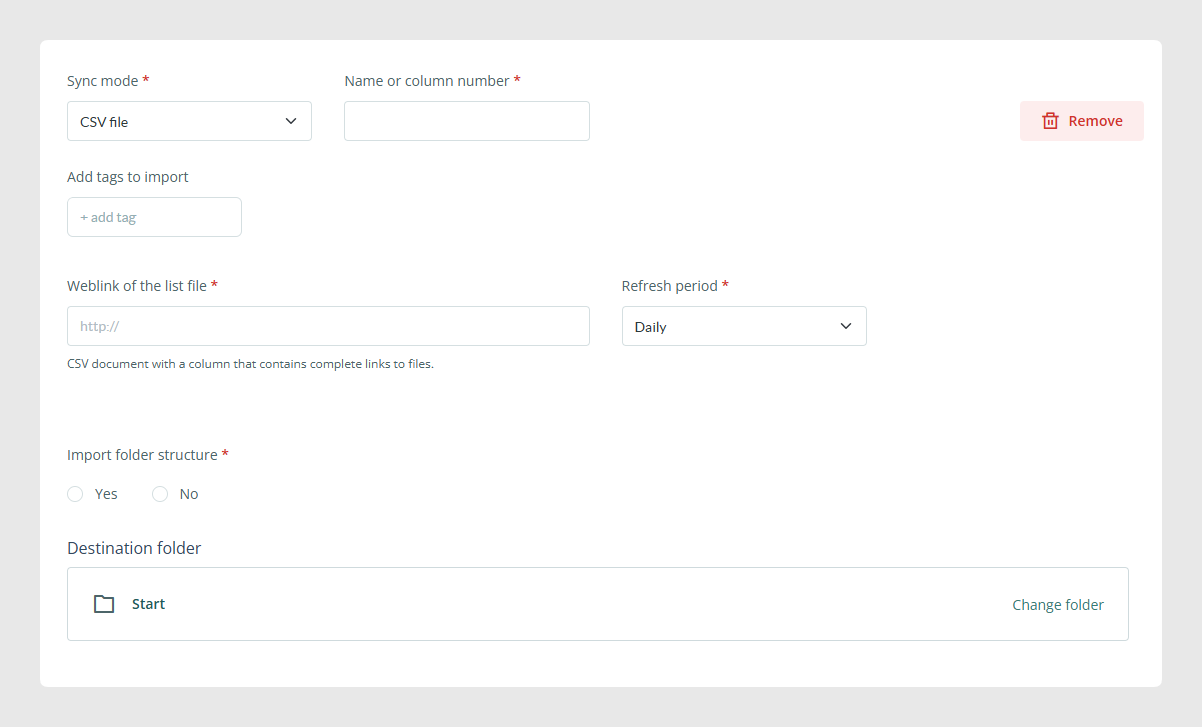Click the folder icon beside Start
Viewport: 1202px width, 727px height.
click(x=104, y=604)
